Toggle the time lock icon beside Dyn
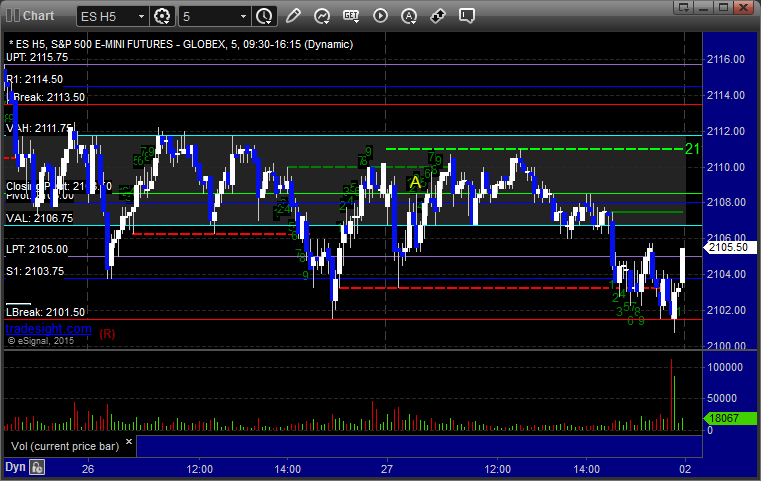Viewport: 761px width, 481px height. pyautogui.click(x=37, y=467)
